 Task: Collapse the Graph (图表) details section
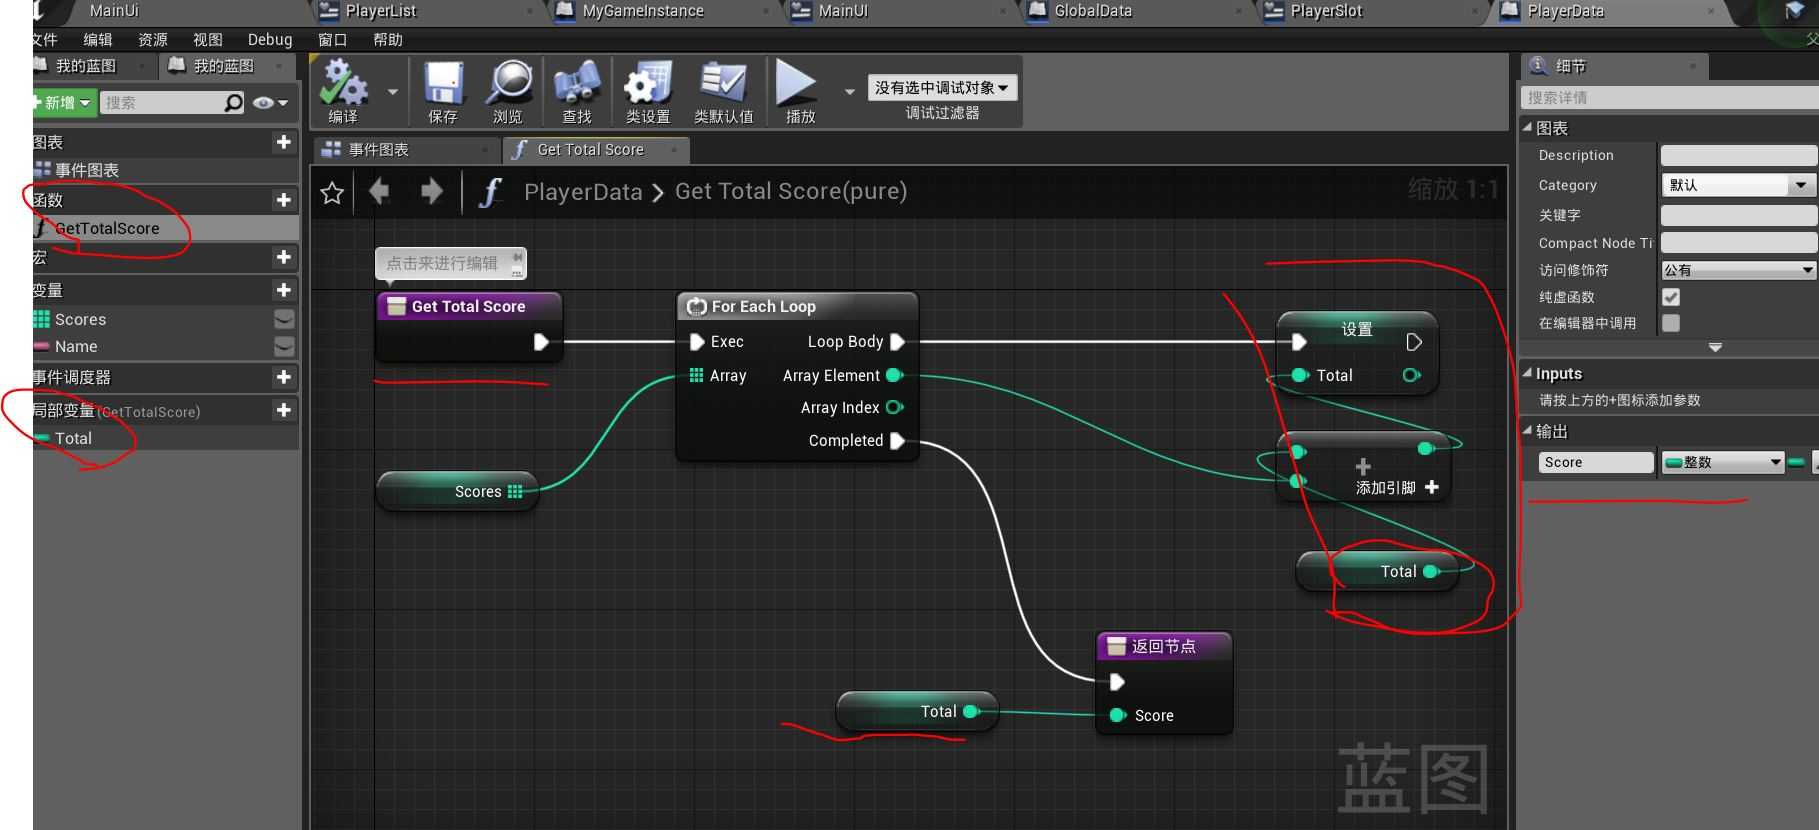pyautogui.click(x=1527, y=128)
